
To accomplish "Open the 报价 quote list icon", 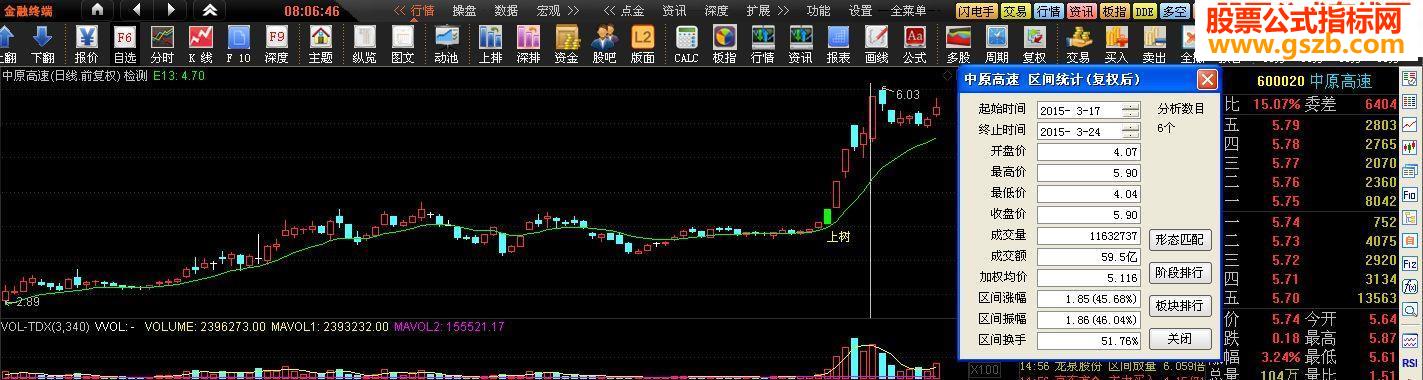I will point(86,44).
